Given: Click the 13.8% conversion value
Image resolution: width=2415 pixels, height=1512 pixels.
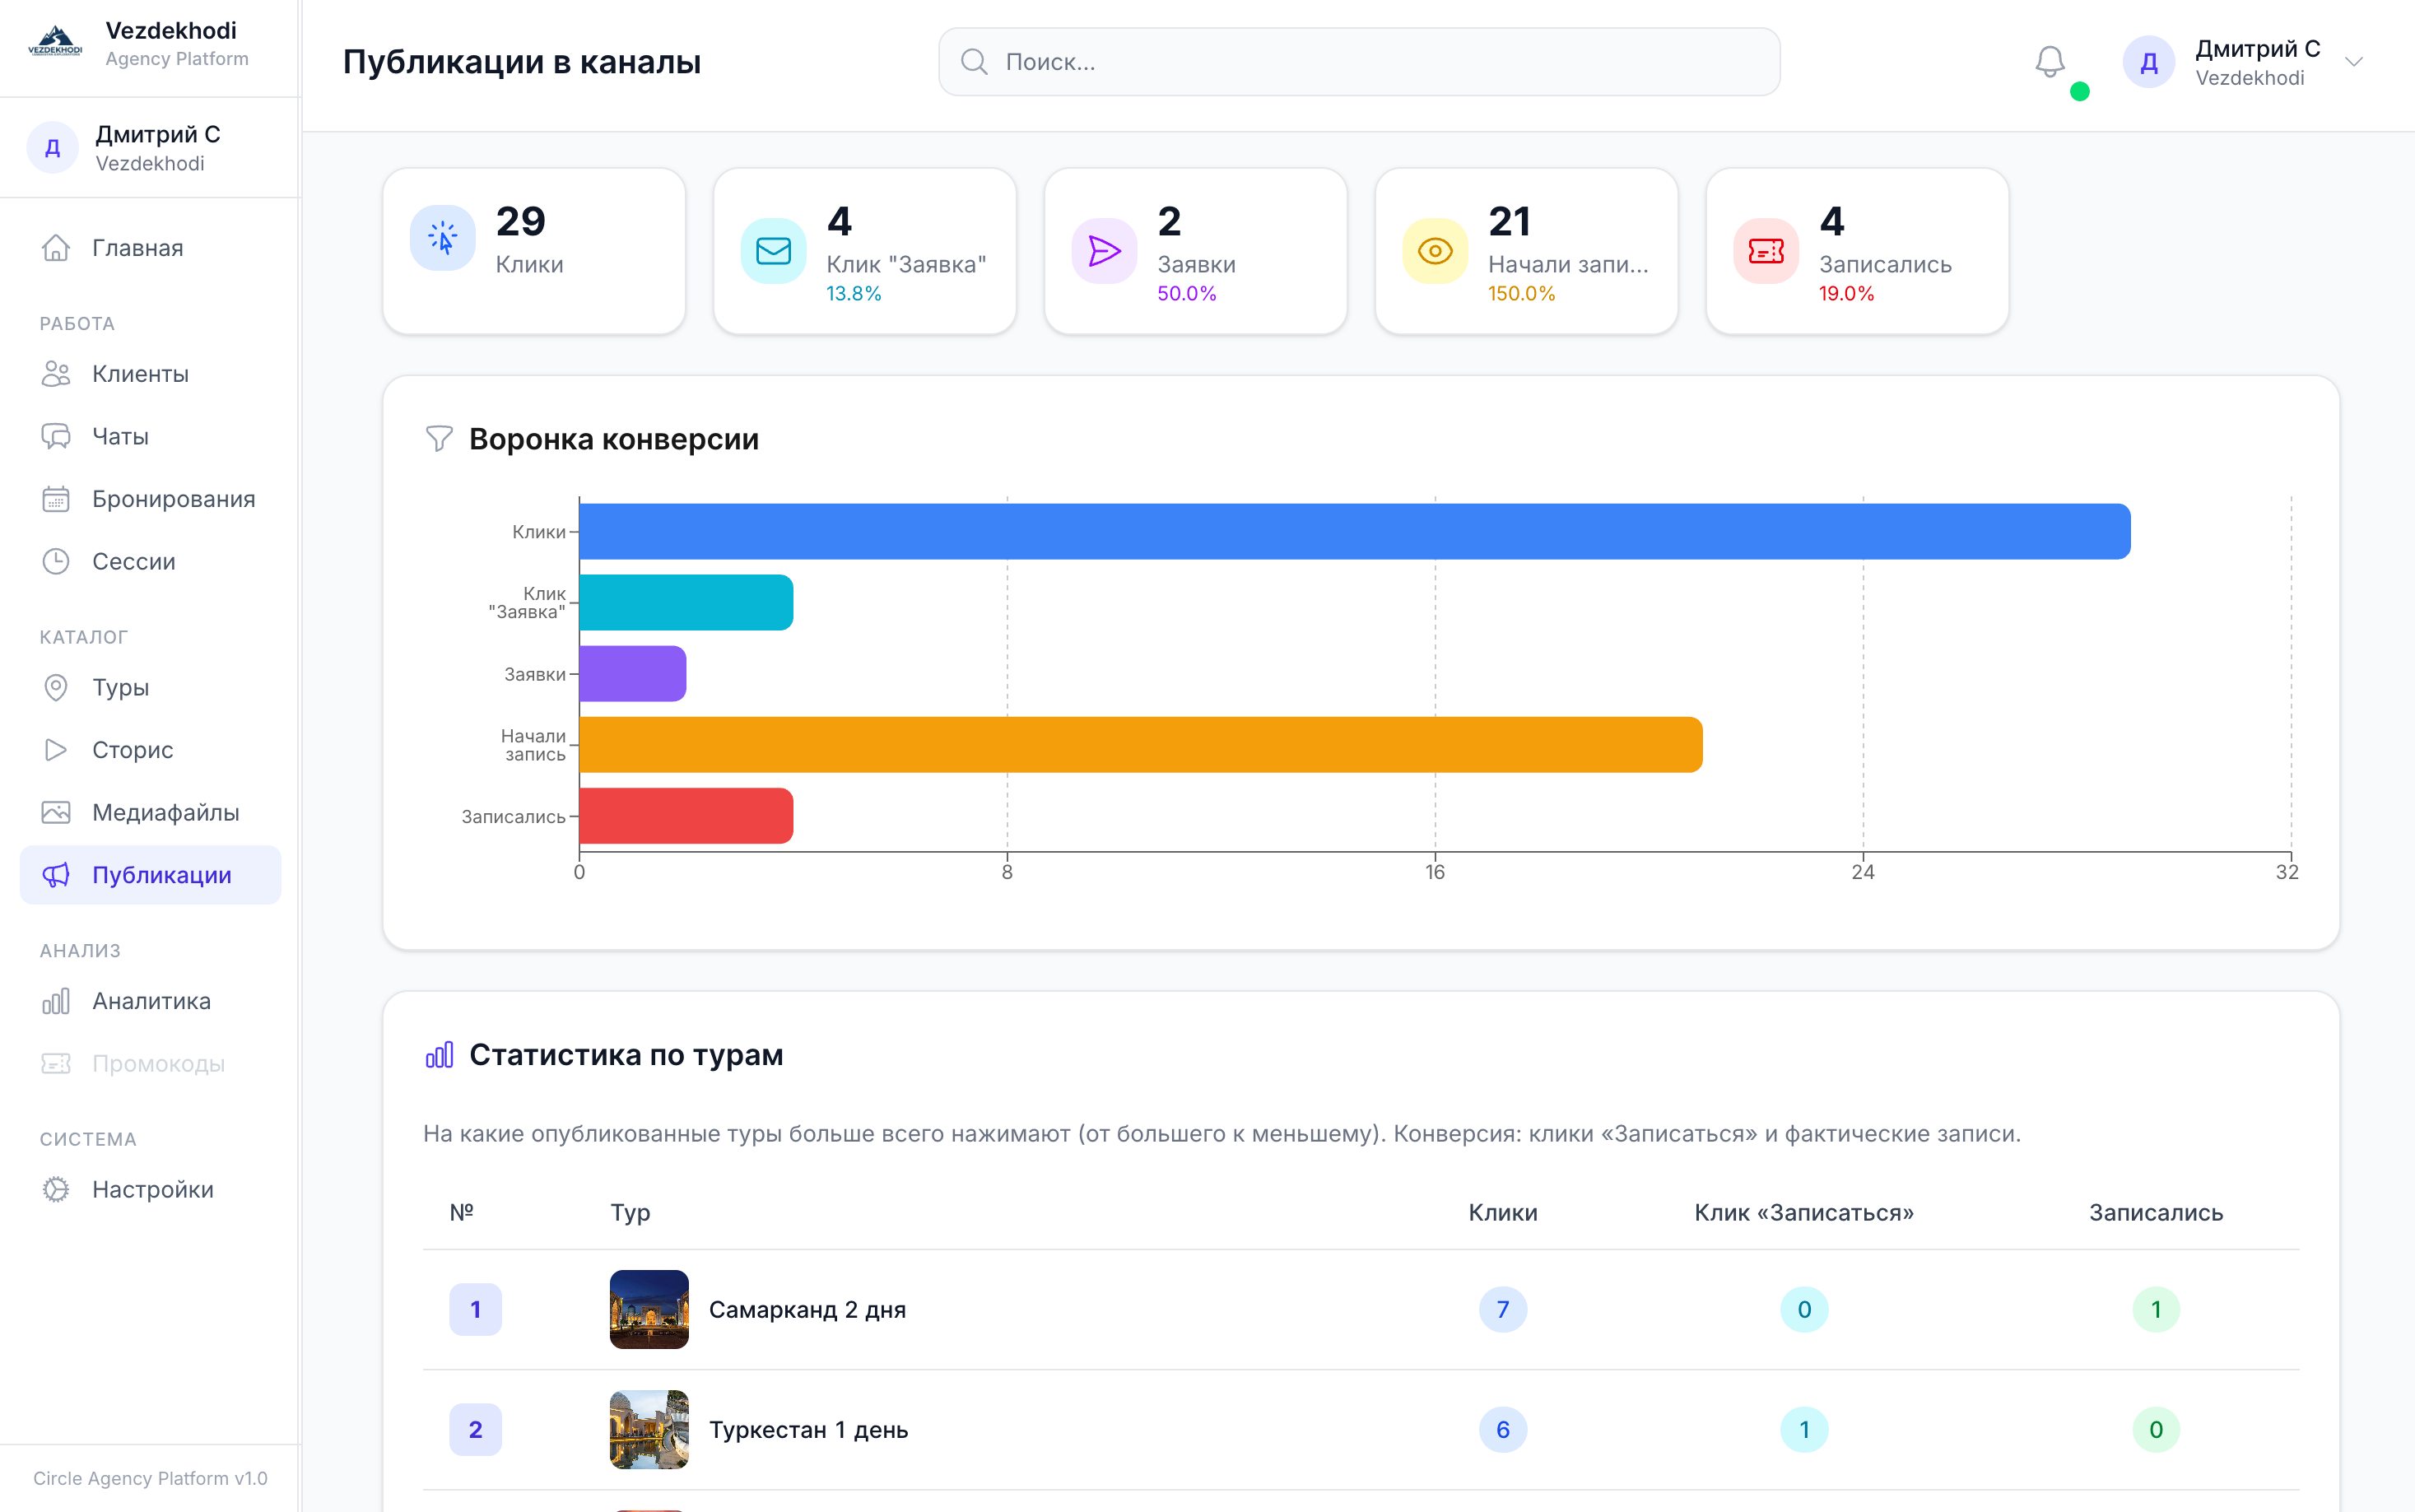Looking at the screenshot, I should point(854,294).
